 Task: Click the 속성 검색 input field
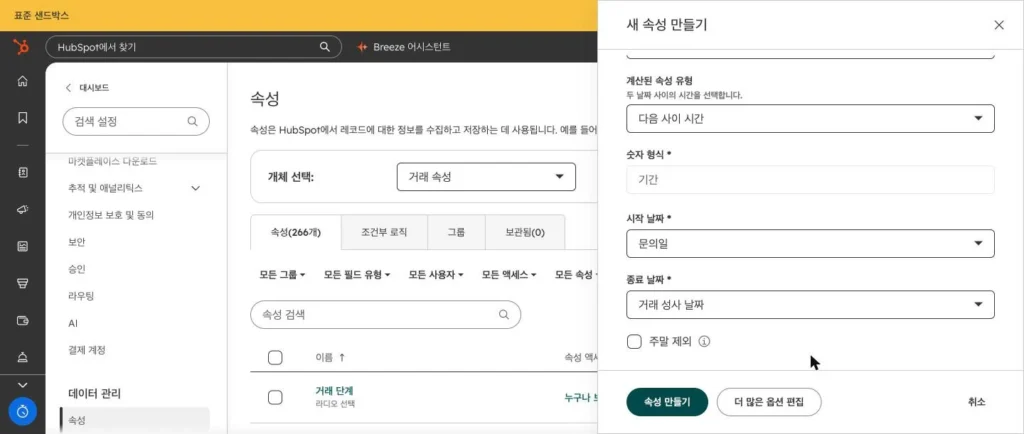click(385, 315)
